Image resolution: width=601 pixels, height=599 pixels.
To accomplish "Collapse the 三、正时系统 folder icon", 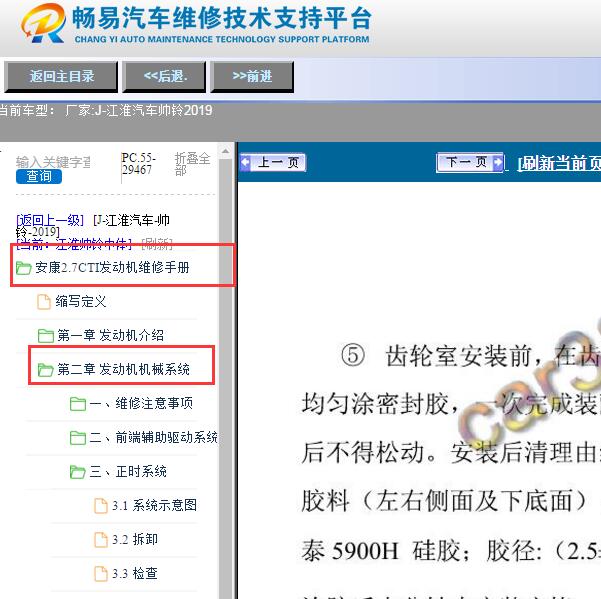I will [x=78, y=472].
